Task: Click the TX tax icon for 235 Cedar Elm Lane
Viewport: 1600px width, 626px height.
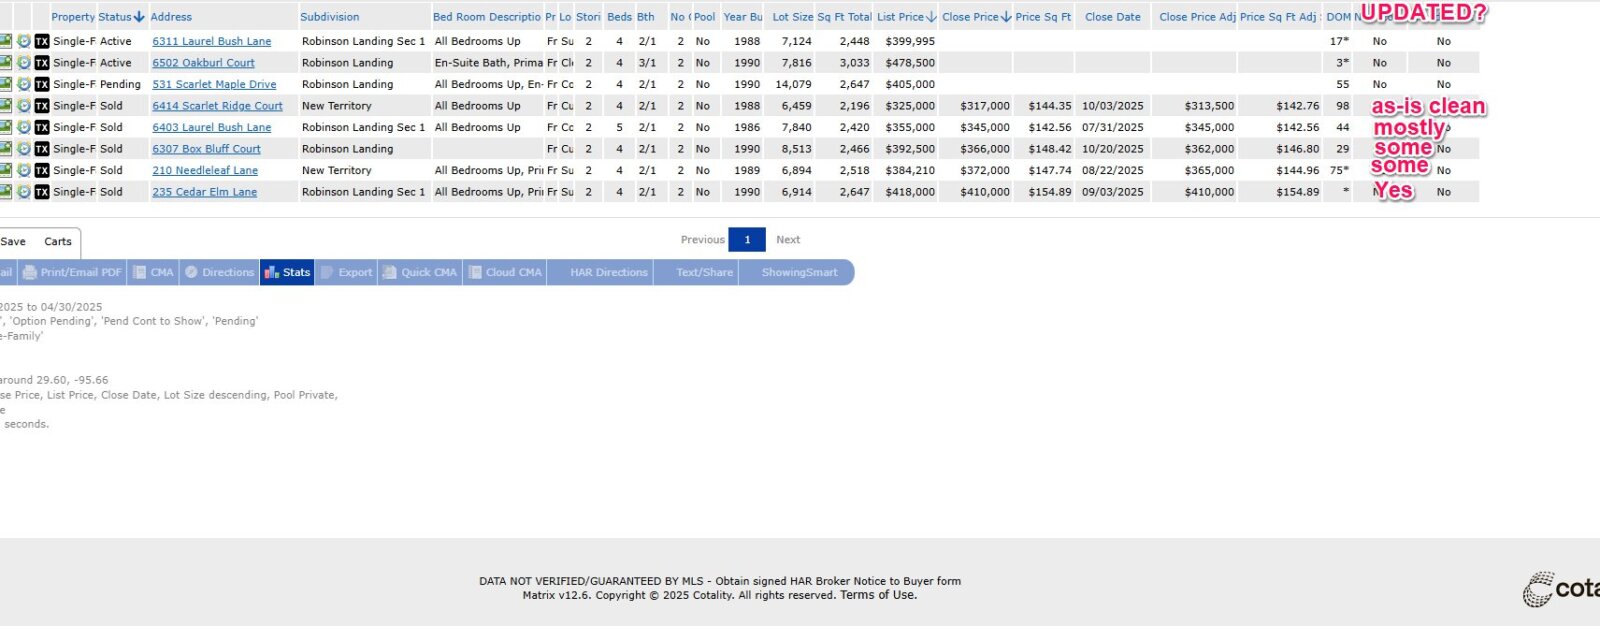Action: coord(42,192)
